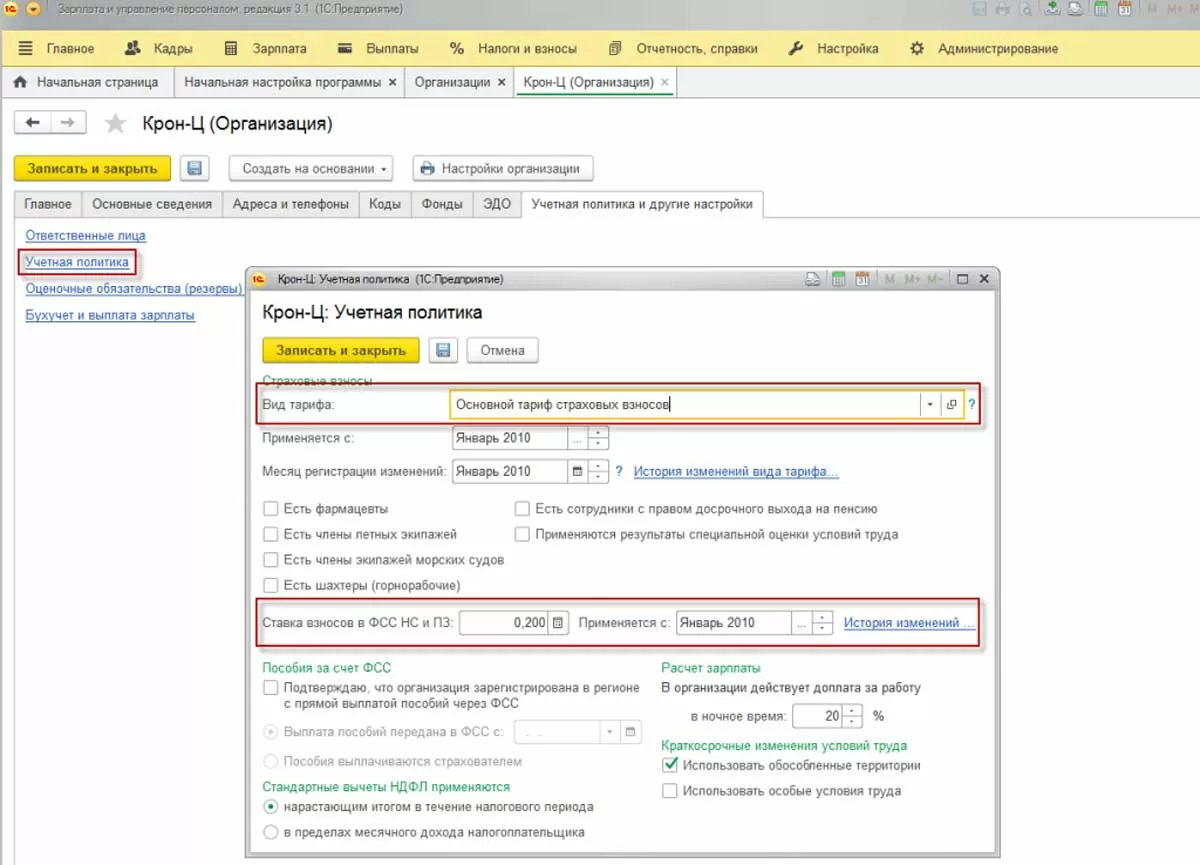Click the send-by-email green arrow icon
The image size is (1200, 865).
click(x=1052, y=9)
